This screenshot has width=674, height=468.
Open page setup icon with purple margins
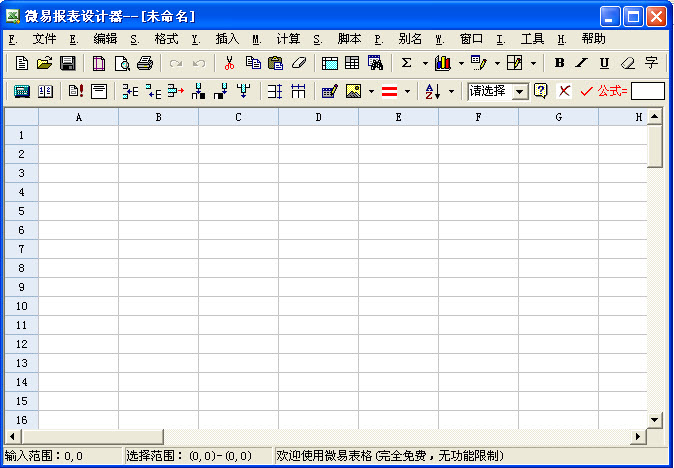99,63
